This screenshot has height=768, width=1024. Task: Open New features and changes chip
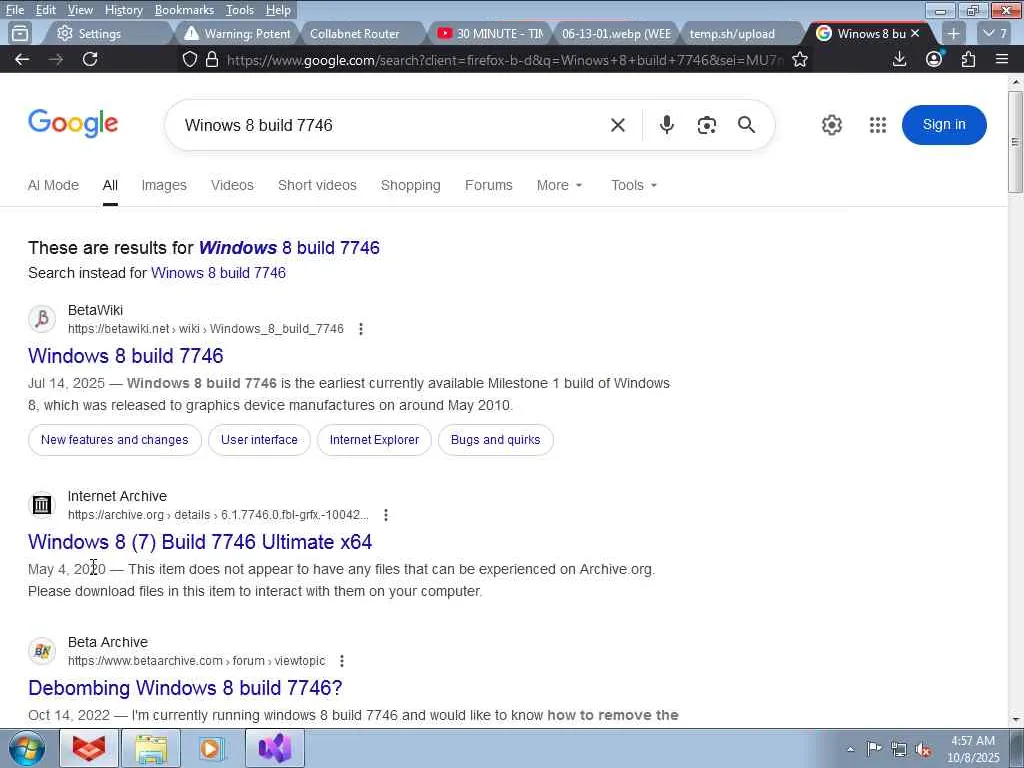(114, 440)
